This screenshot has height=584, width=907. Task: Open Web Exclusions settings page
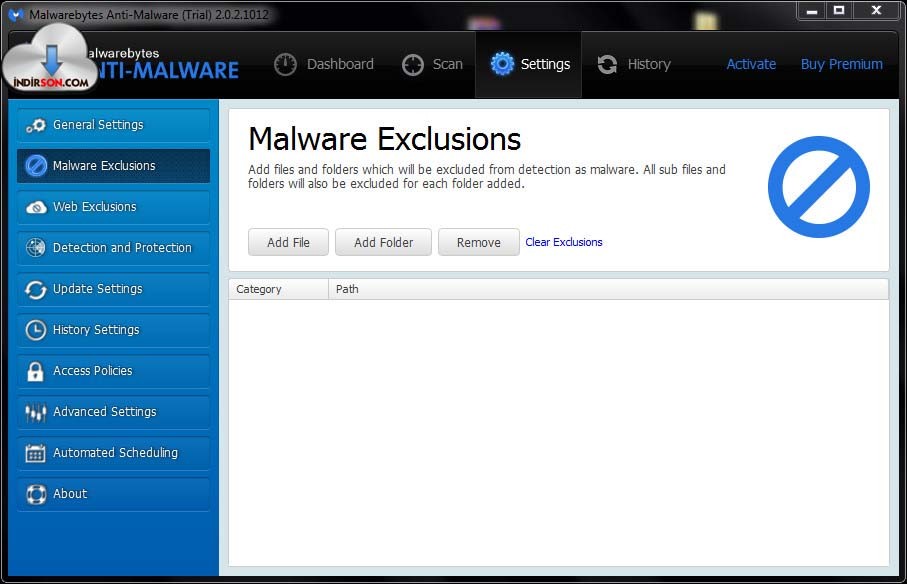click(x=113, y=207)
